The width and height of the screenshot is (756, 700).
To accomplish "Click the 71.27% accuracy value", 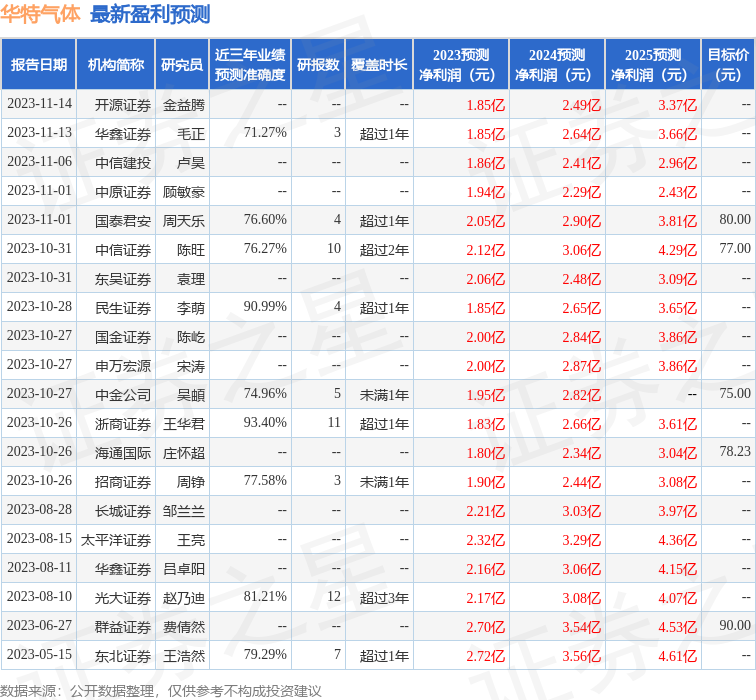I will tap(265, 133).
